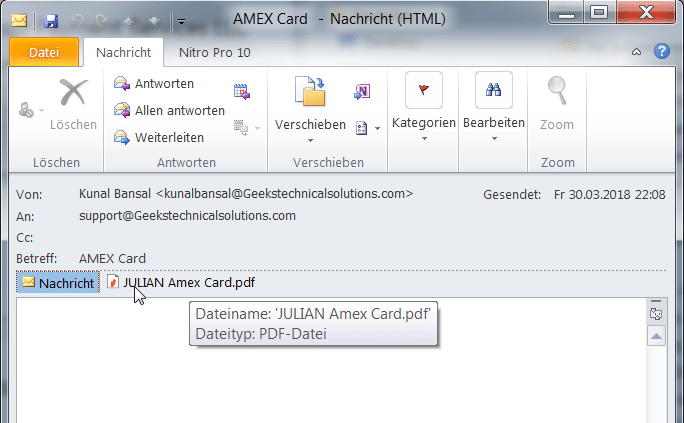Click subject text AMEX Card

(112, 259)
